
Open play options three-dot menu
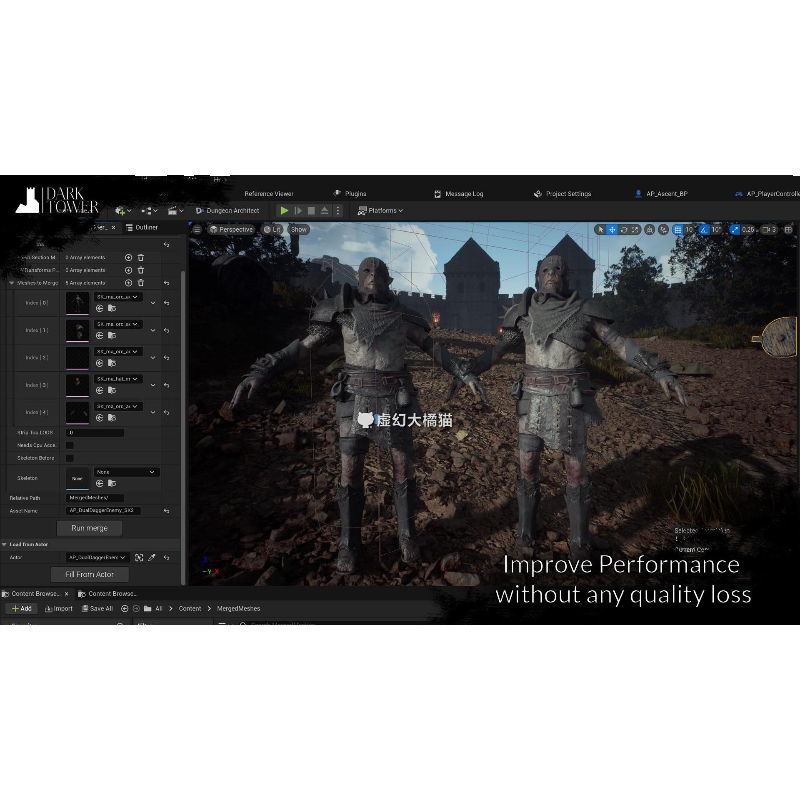tap(338, 210)
